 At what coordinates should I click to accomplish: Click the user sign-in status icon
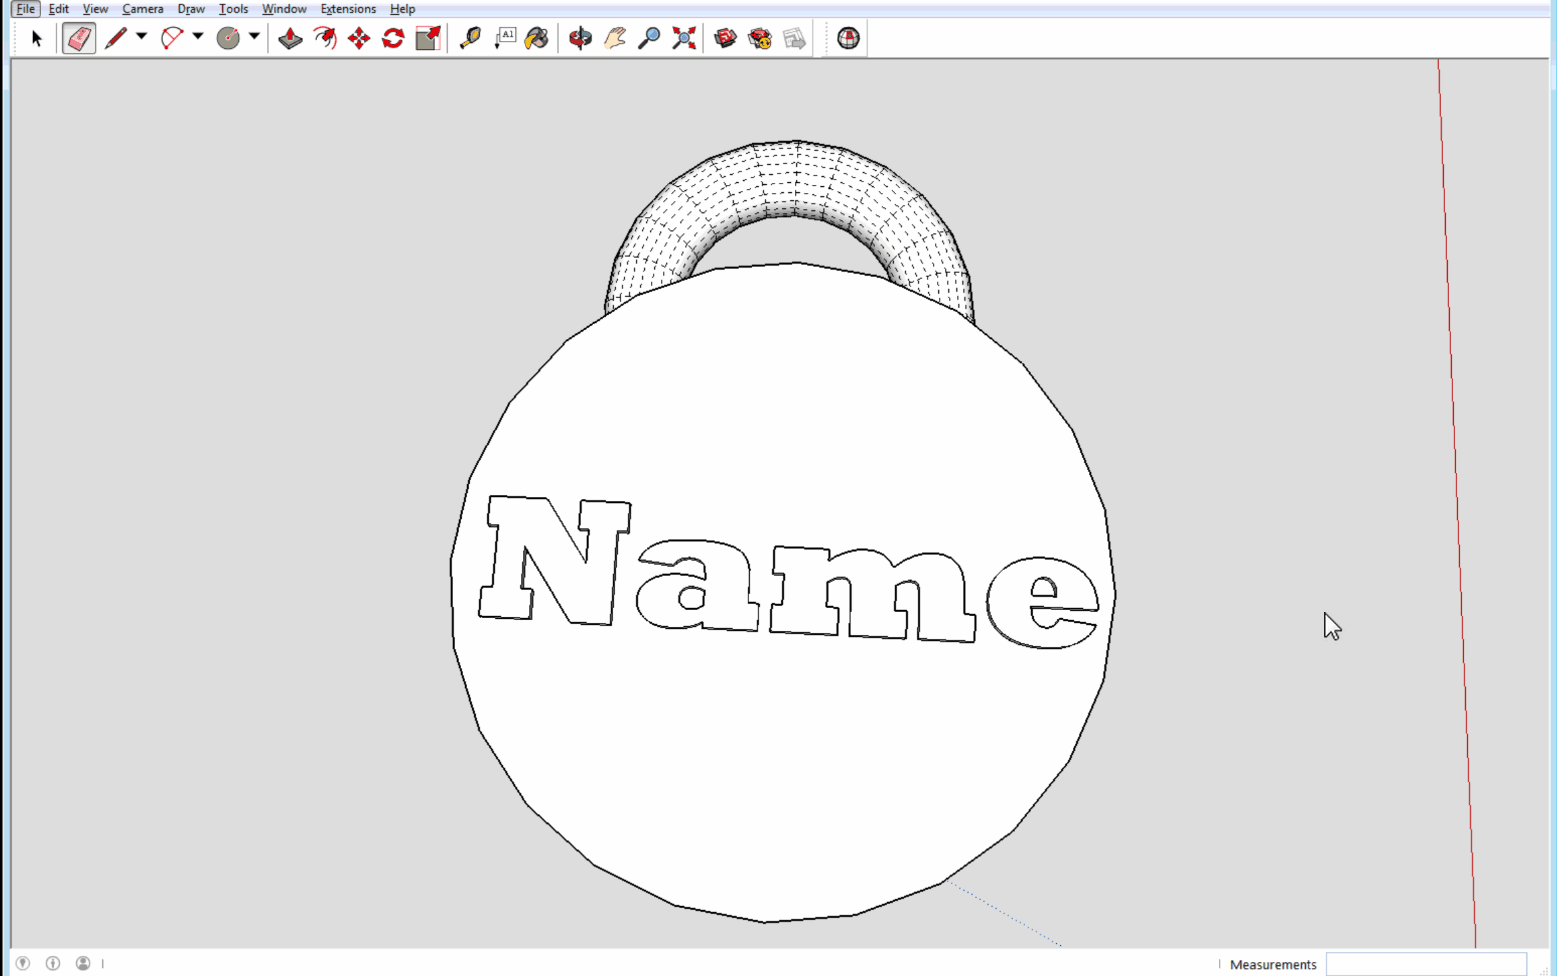pyautogui.click(x=83, y=963)
